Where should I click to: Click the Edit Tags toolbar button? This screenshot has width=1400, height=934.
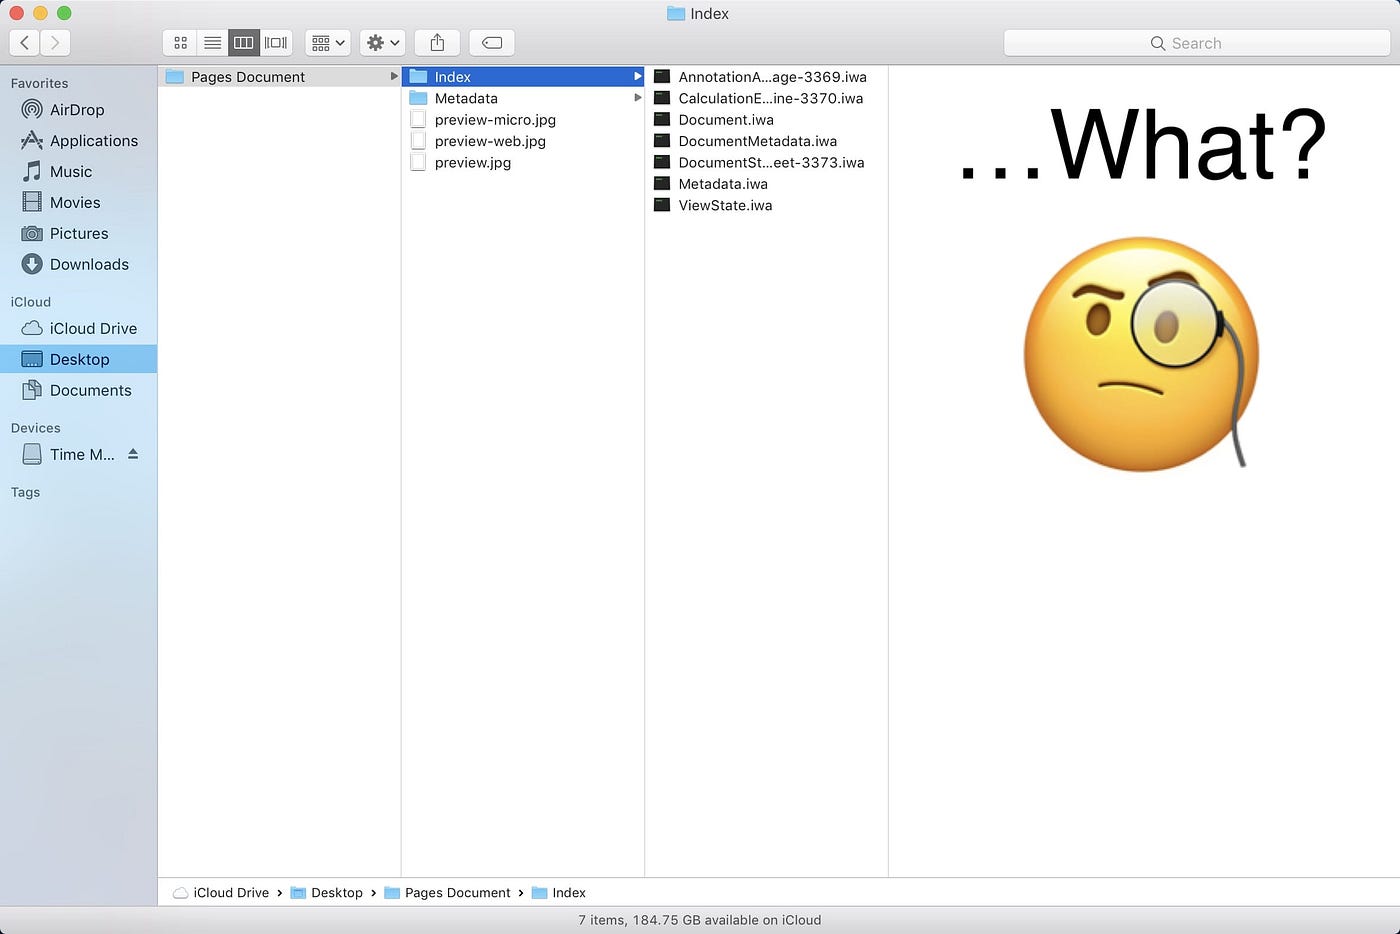492,43
